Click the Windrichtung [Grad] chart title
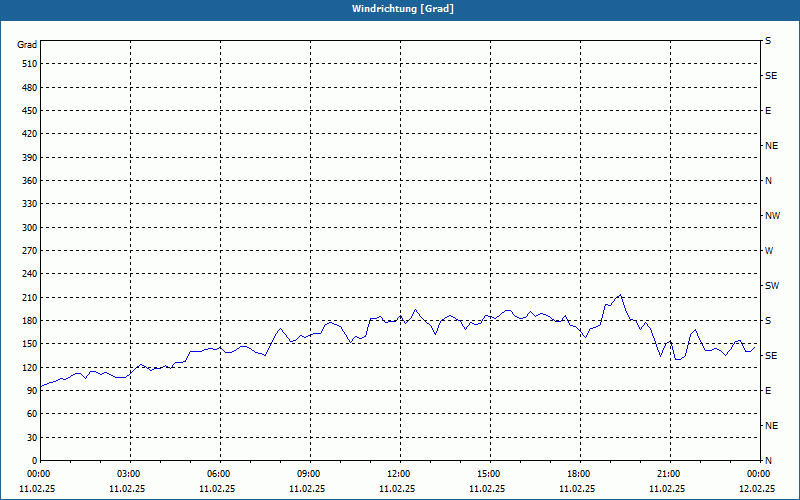This screenshot has width=800, height=500. 403,9
